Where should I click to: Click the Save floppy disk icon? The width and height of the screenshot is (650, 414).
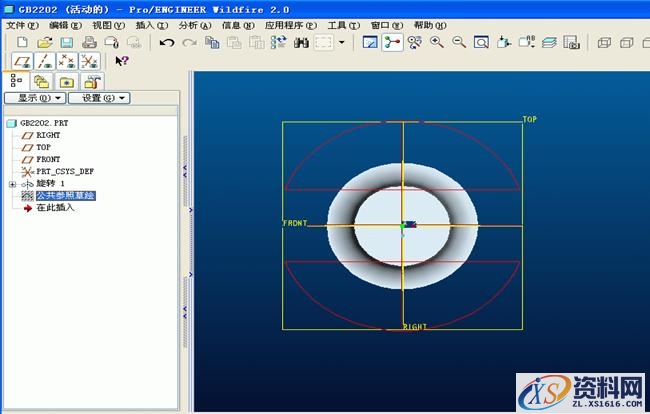(66, 43)
